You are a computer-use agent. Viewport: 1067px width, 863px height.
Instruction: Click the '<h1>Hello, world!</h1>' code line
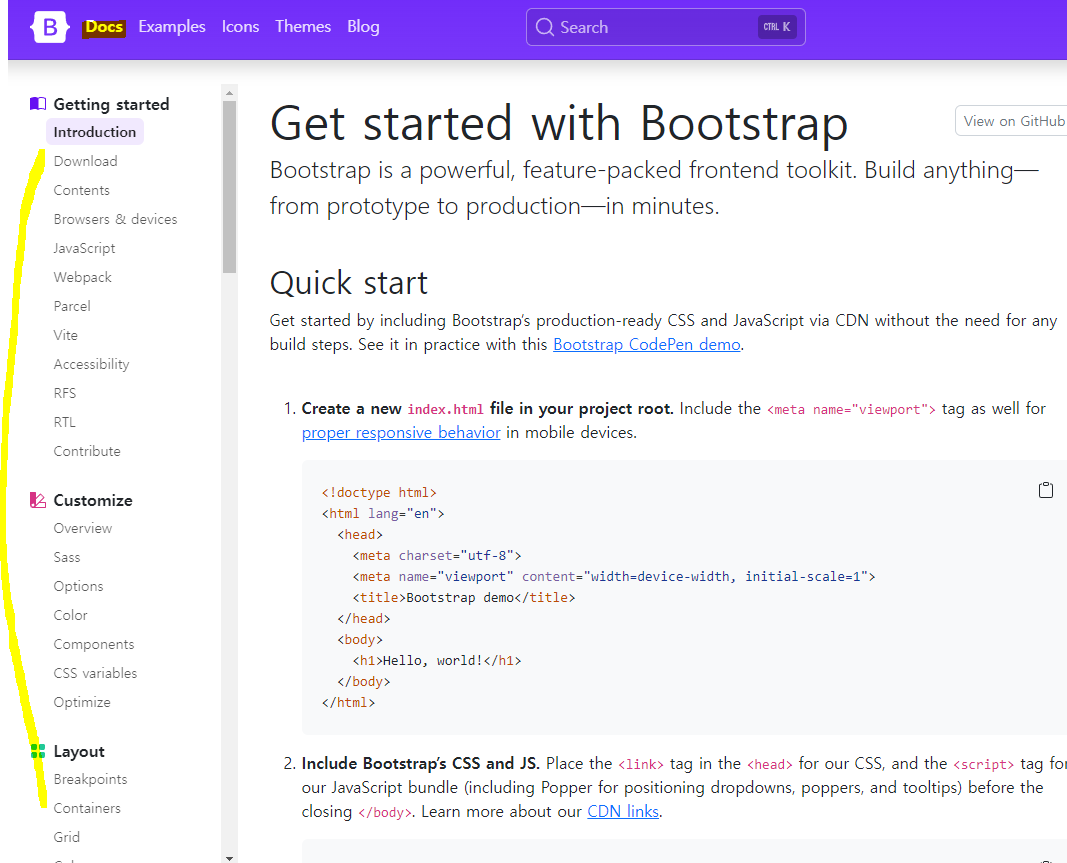(x=436, y=661)
